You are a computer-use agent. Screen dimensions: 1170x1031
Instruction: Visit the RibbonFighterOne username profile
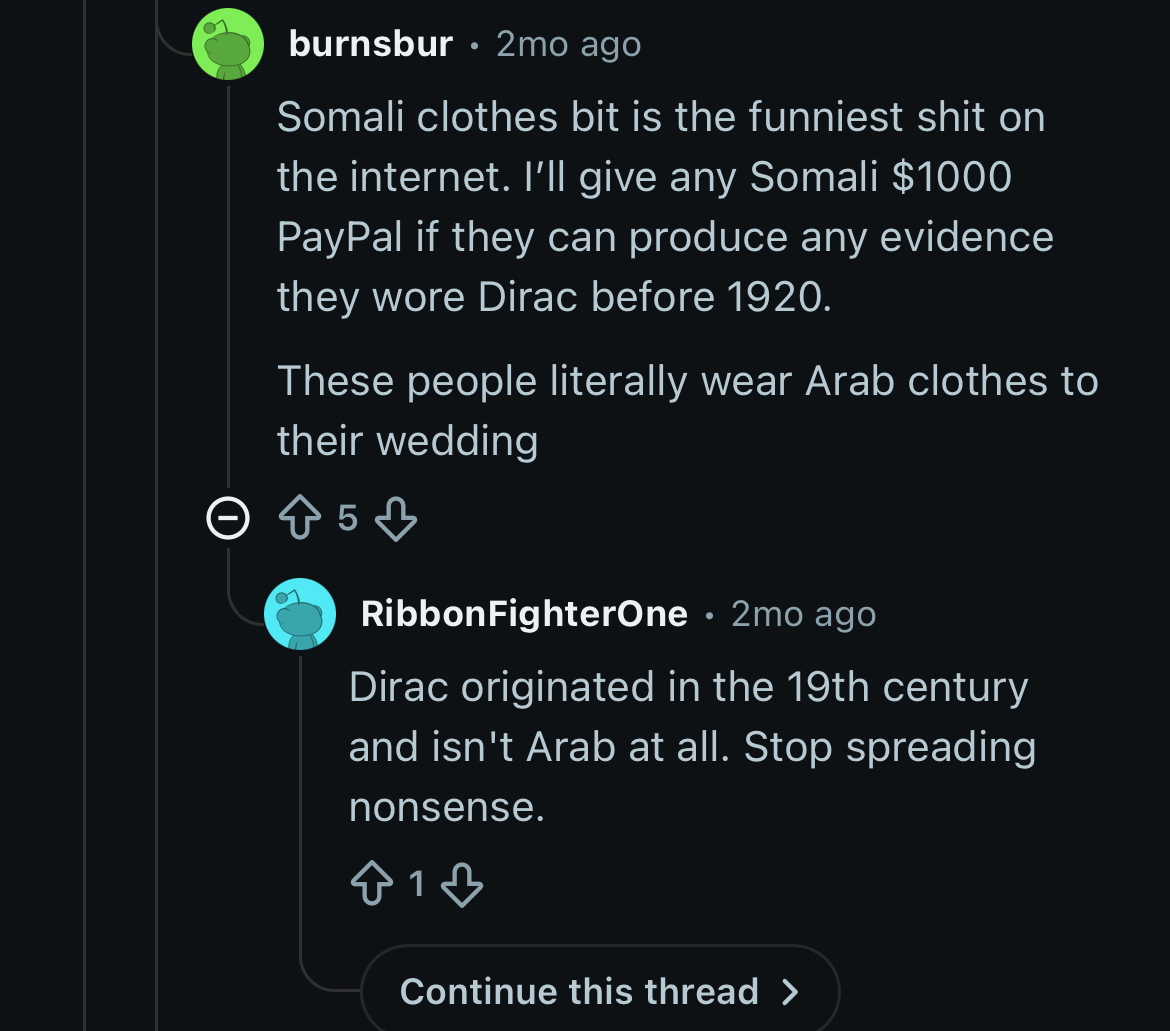(x=524, y=613)
